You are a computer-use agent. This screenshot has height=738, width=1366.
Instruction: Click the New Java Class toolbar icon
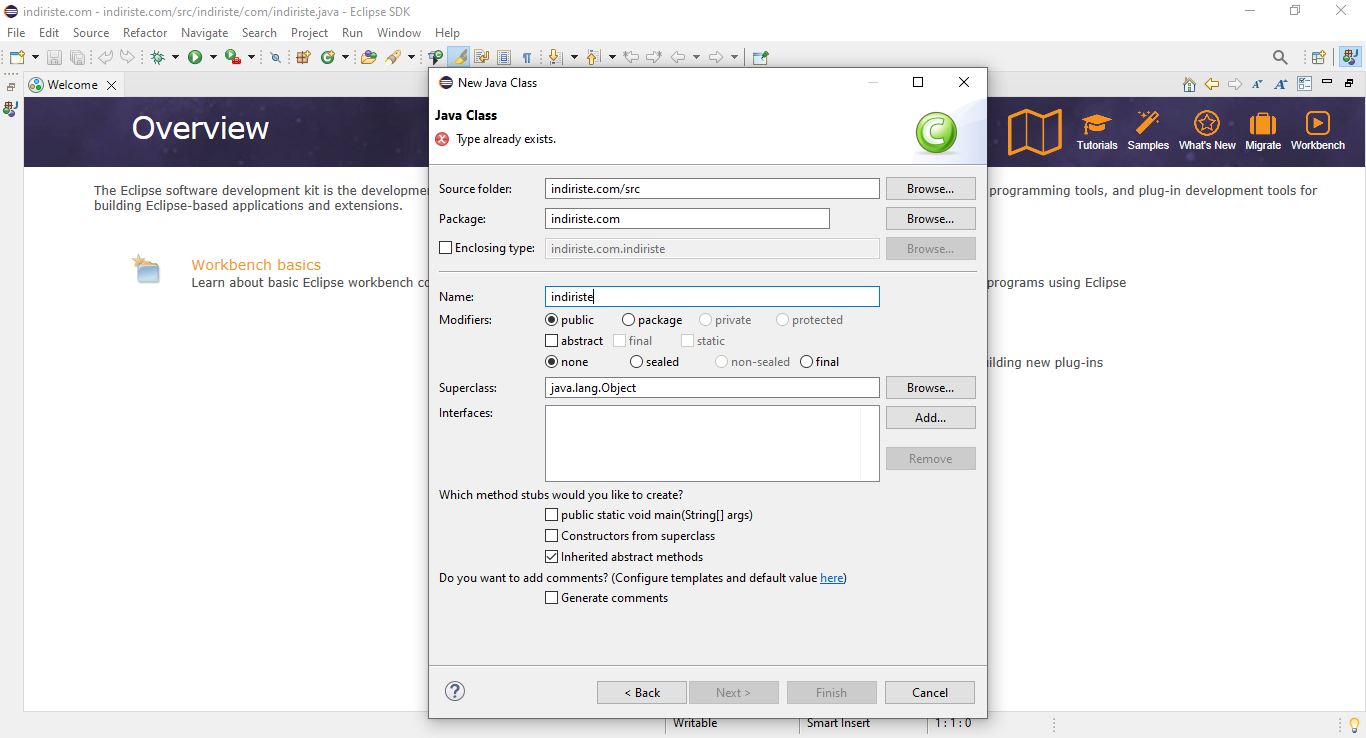tap(327, 57)
